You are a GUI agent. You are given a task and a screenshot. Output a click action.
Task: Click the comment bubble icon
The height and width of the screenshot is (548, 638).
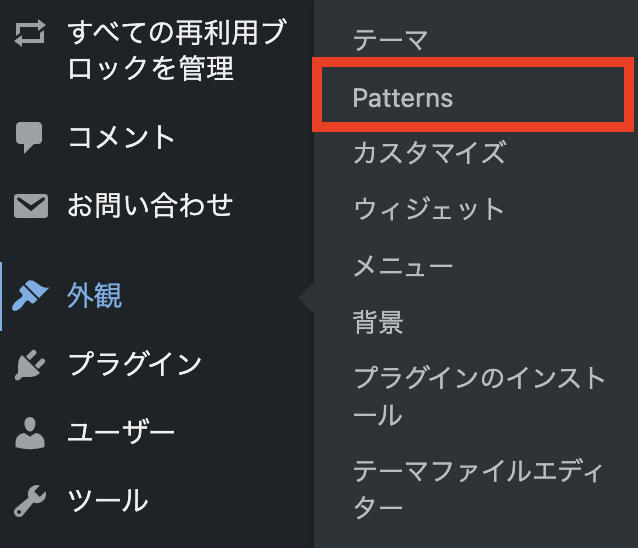[x=28, y=137]
